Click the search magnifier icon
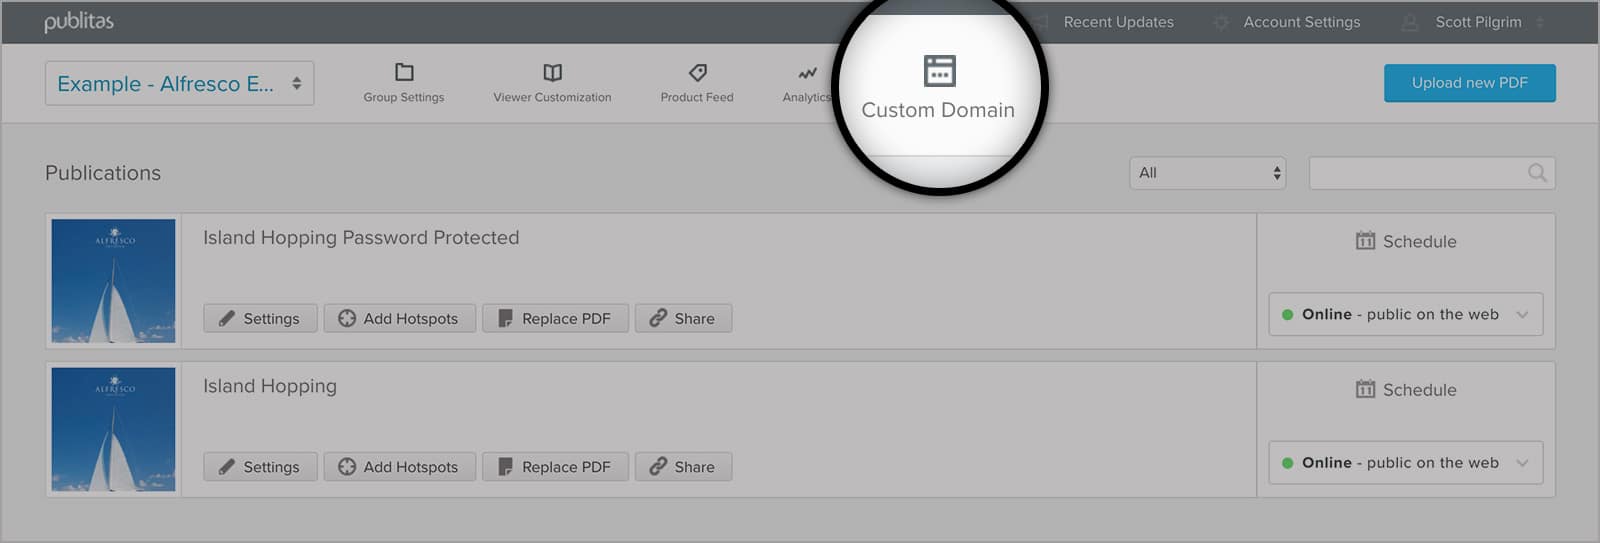 click(x=1537, y=173)
